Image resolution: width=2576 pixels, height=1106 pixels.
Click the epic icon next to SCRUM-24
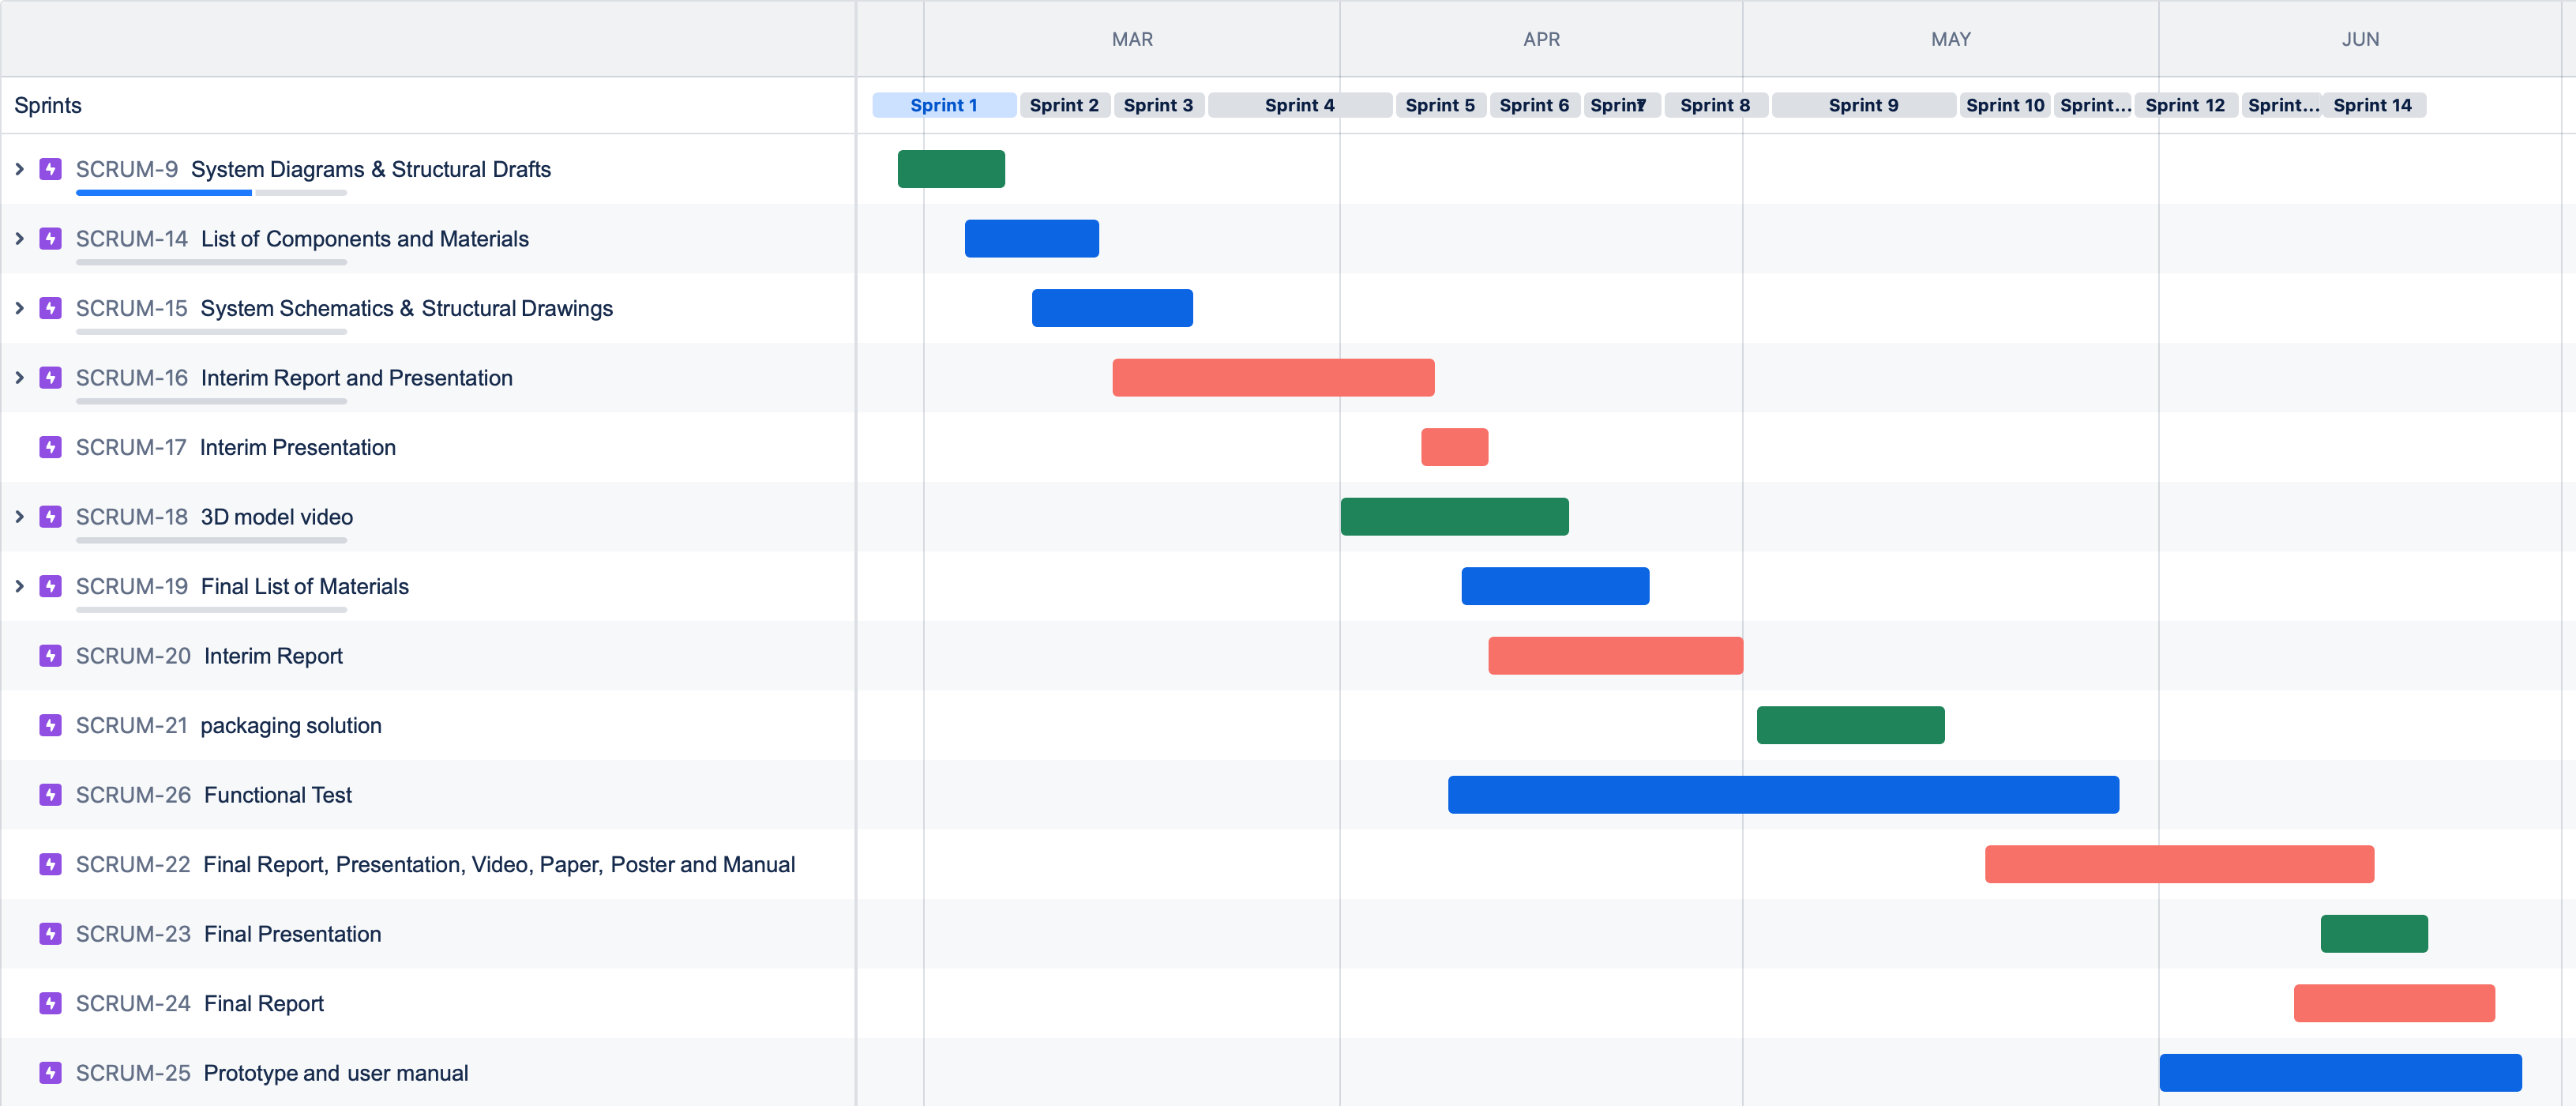click(50, 1003)
